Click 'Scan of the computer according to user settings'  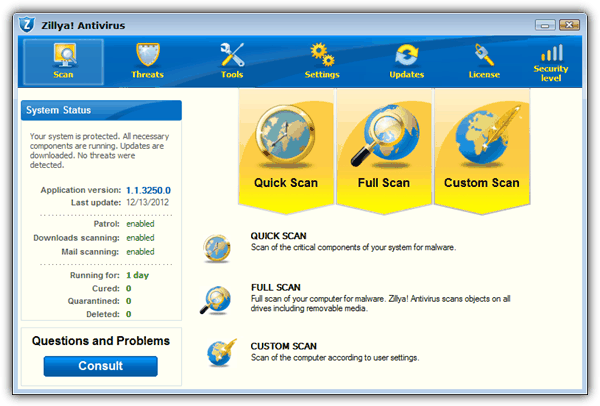[x=335, y=358]
